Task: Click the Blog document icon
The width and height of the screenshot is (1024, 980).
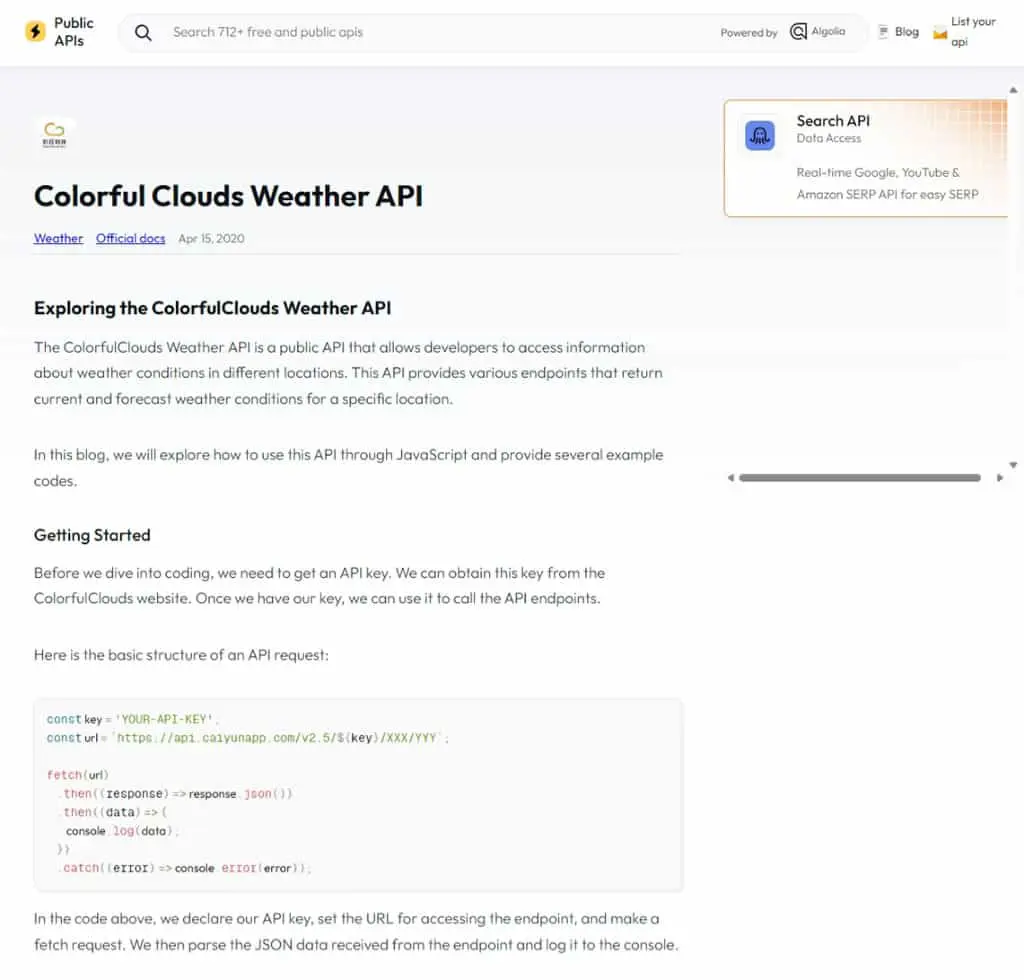Action: (883, 31)
